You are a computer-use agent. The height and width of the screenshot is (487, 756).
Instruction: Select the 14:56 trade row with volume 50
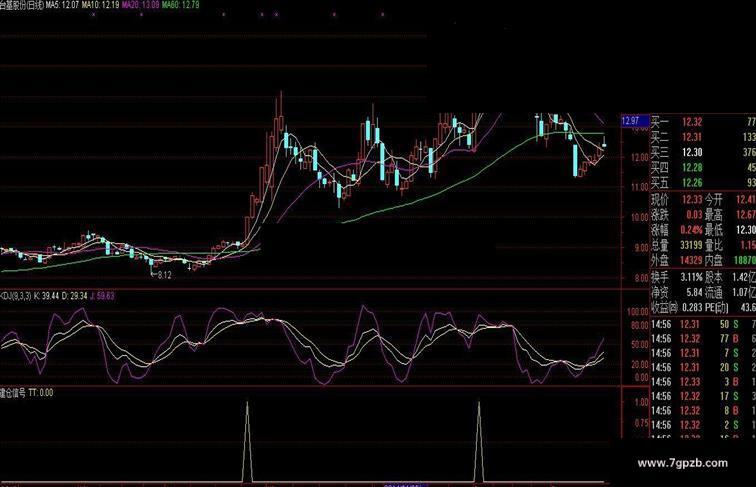pos(703,325)
